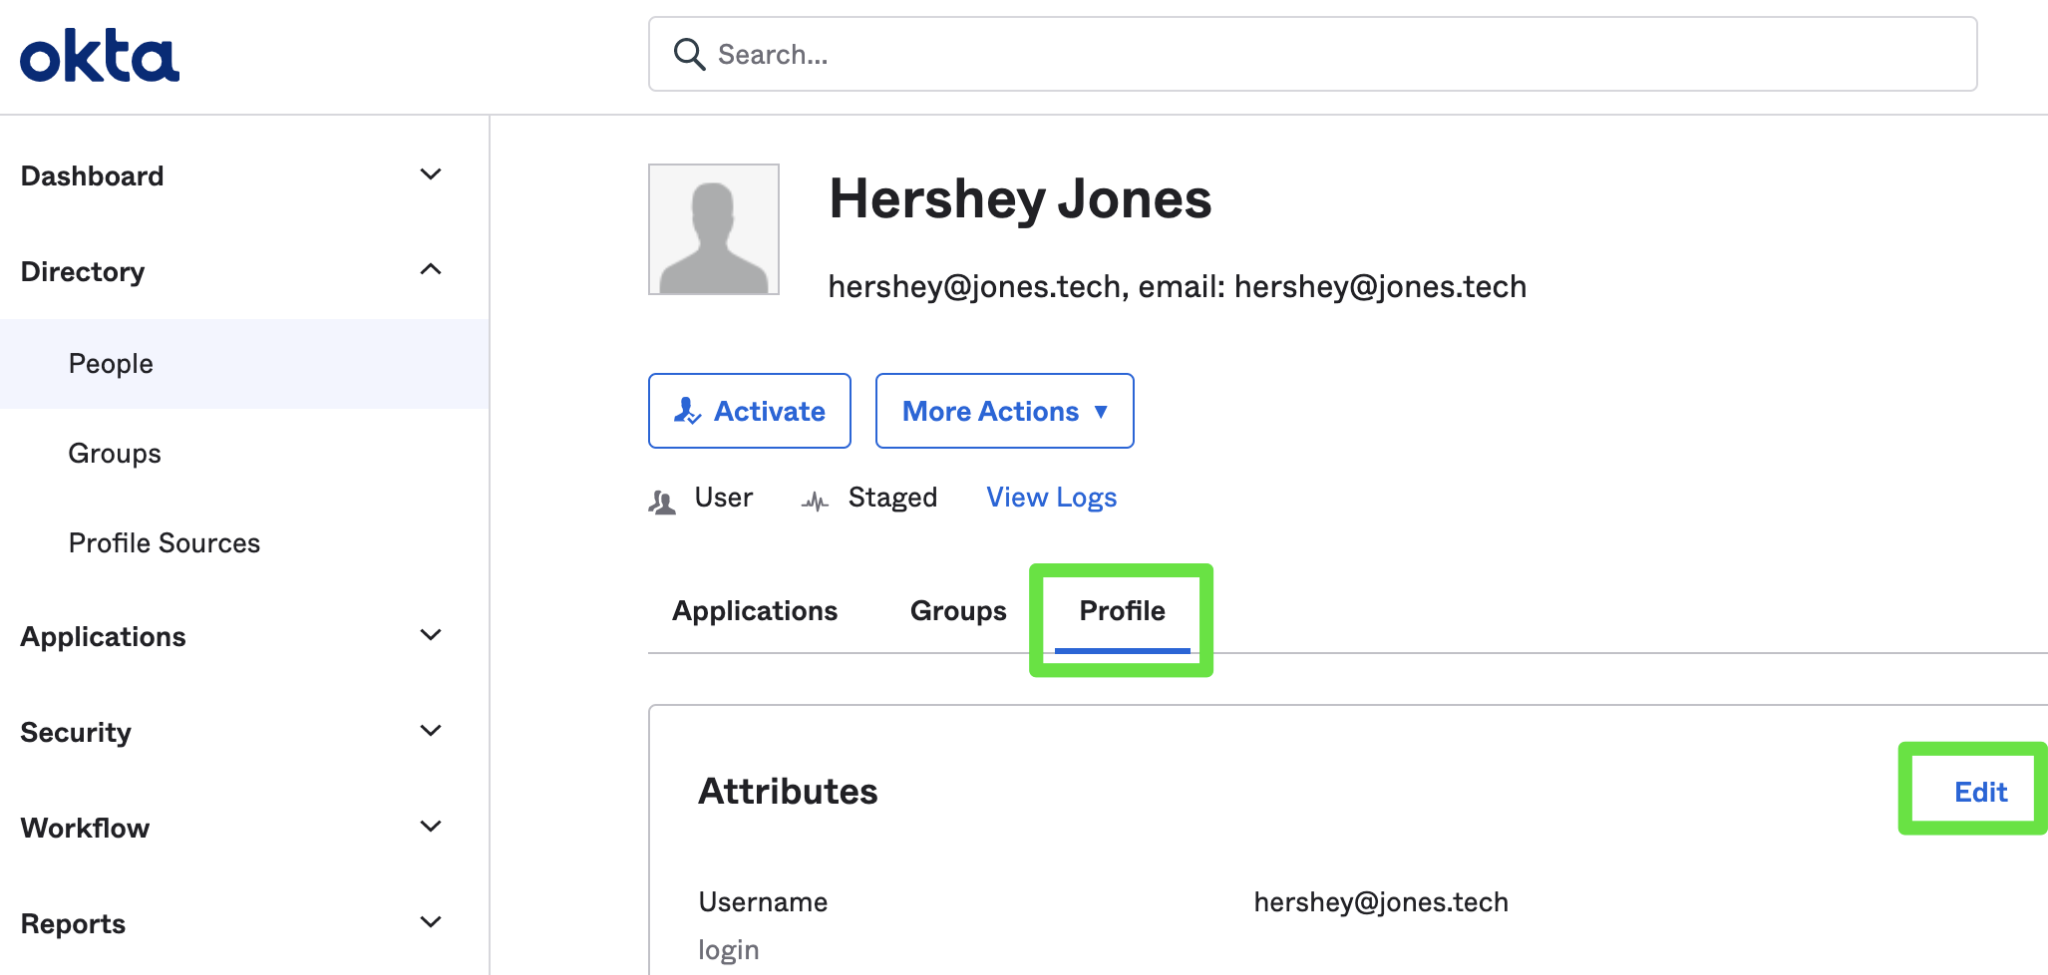
Task: Open the More Actions dropdown
Action: point(1004,411)
